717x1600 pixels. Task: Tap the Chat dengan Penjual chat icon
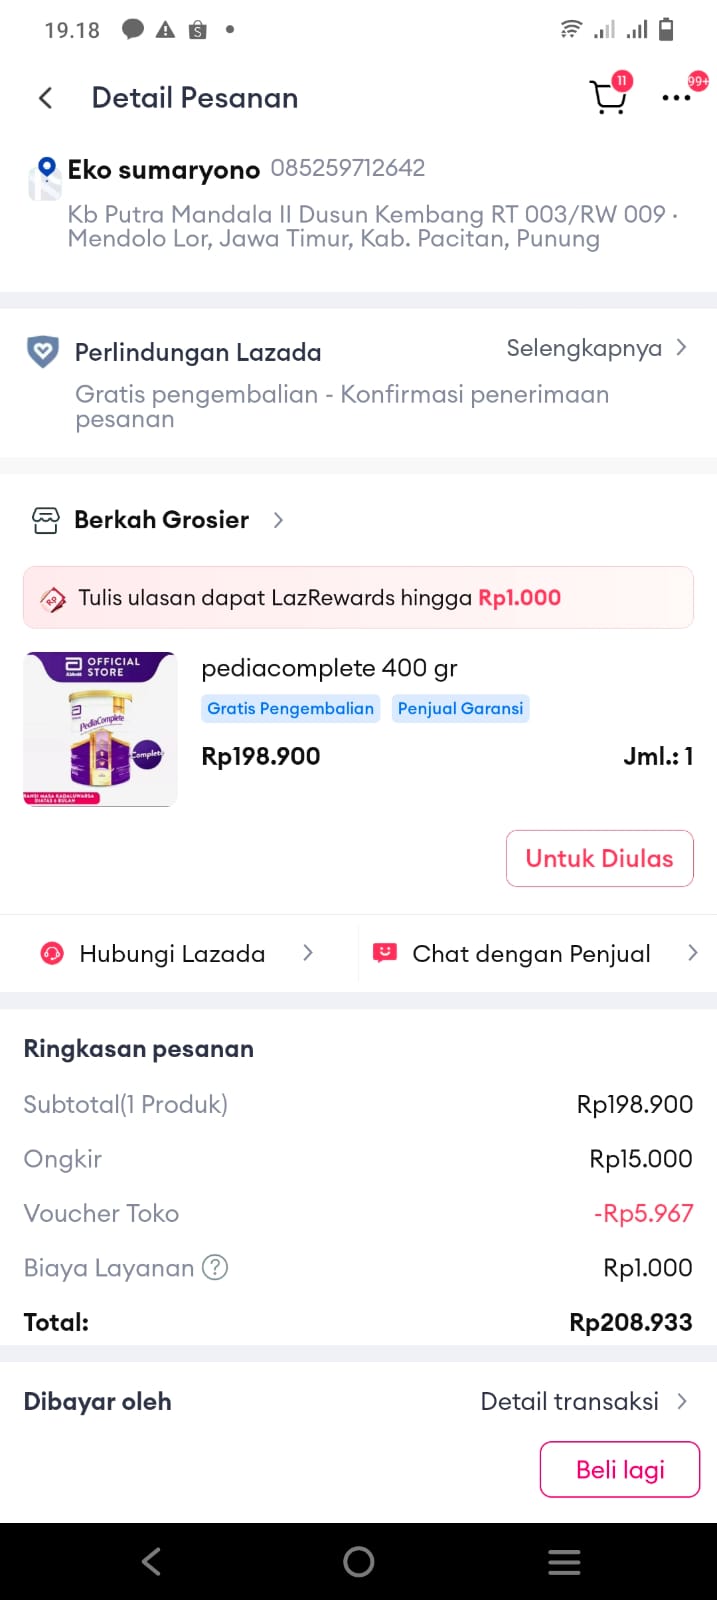click(385, 953)
